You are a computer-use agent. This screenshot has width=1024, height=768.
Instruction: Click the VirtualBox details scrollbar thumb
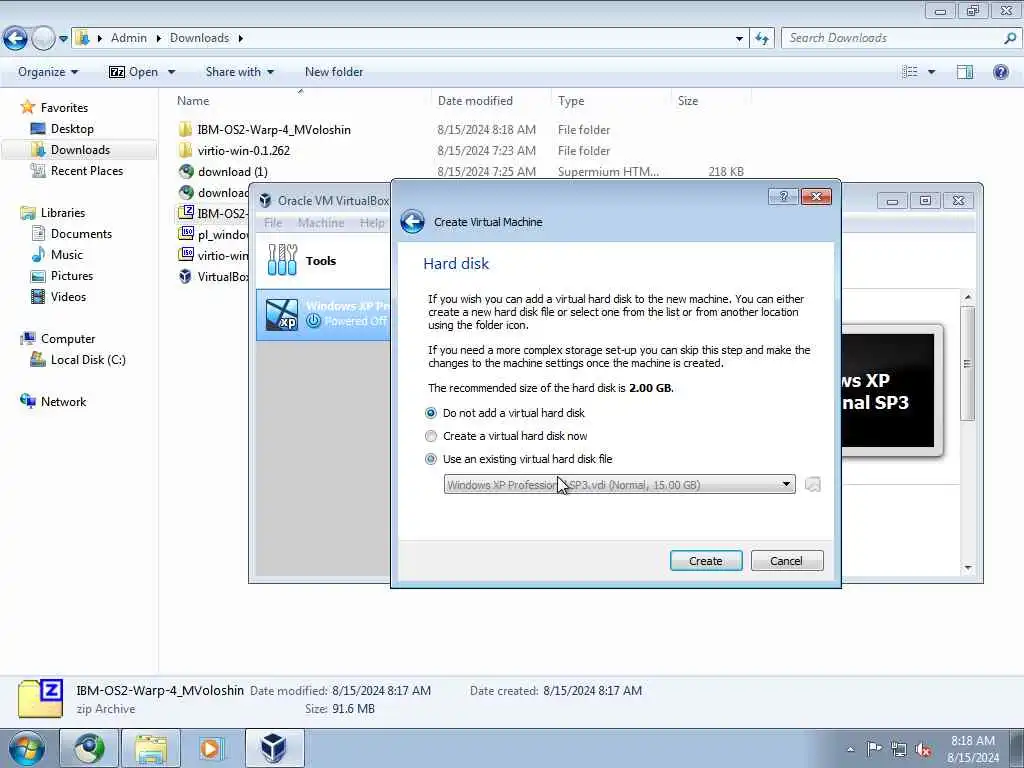(968, 363)
